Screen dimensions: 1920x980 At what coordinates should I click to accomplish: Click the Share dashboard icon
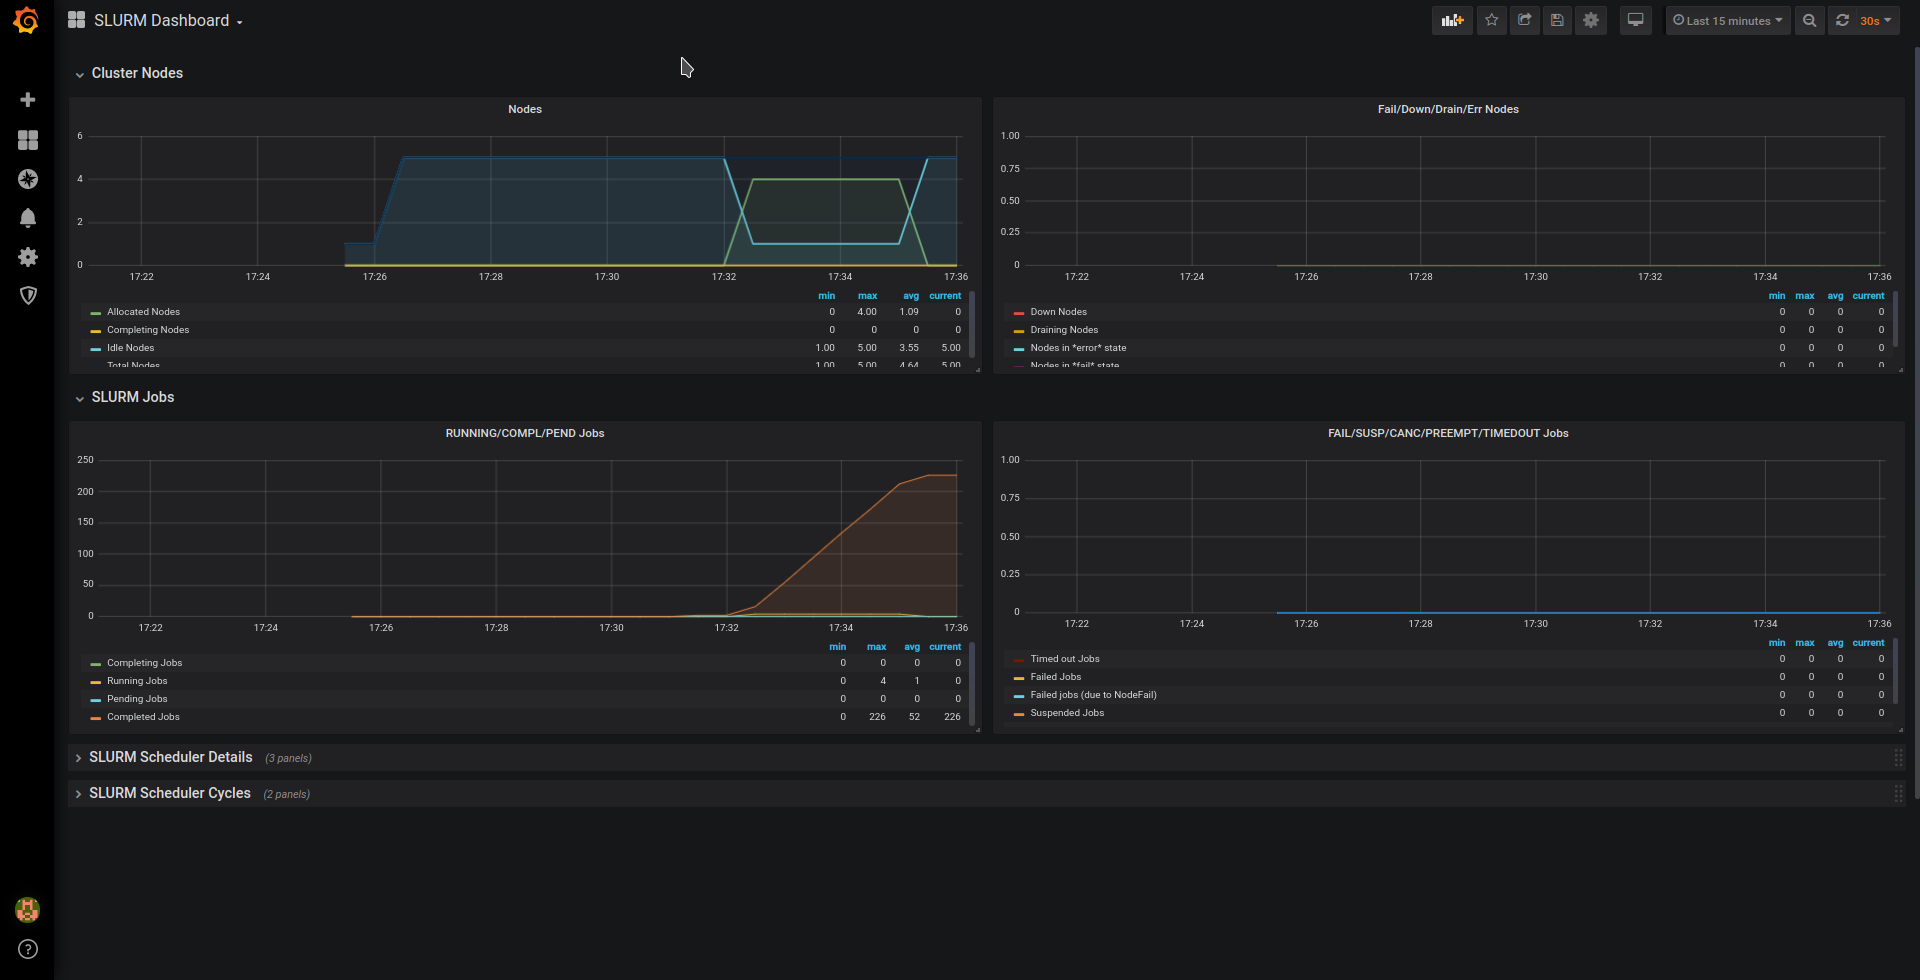(x=1524, y=21)
